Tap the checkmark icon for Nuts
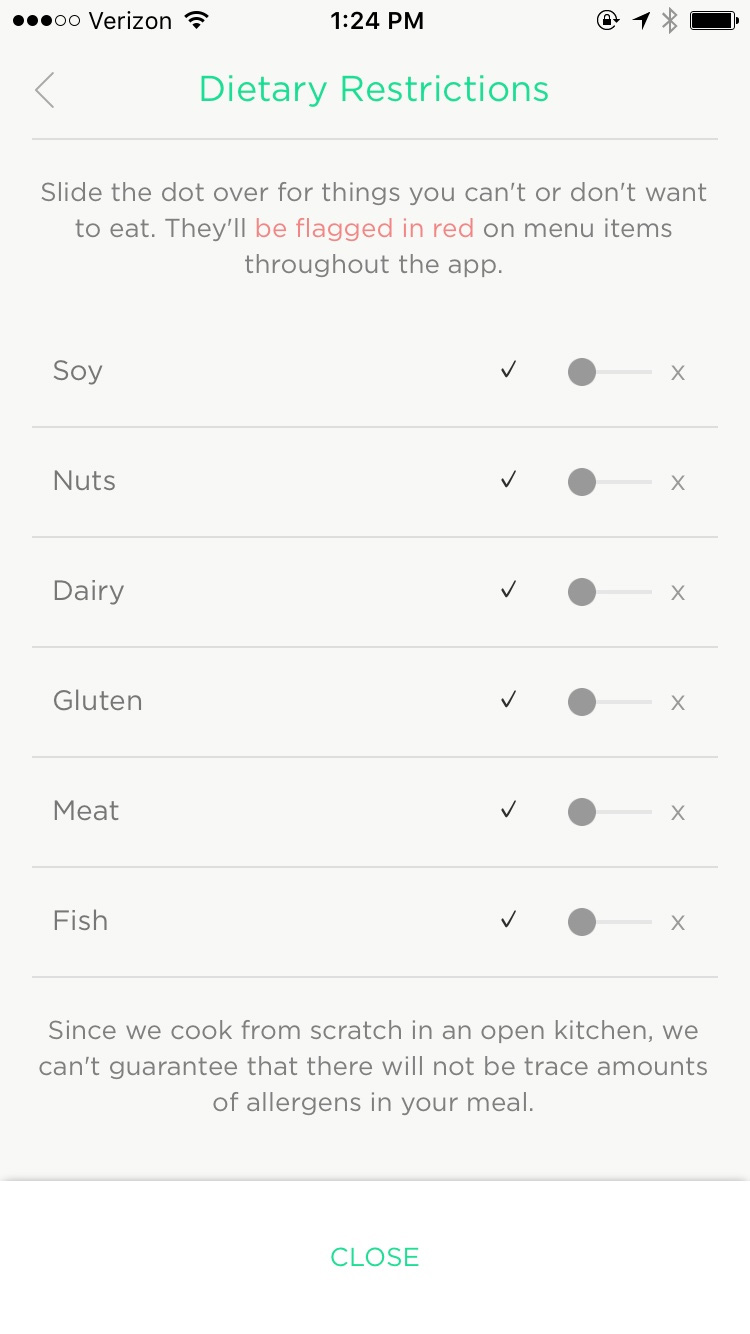This screenshot has width=750, height=1334. tap(509, 481)
